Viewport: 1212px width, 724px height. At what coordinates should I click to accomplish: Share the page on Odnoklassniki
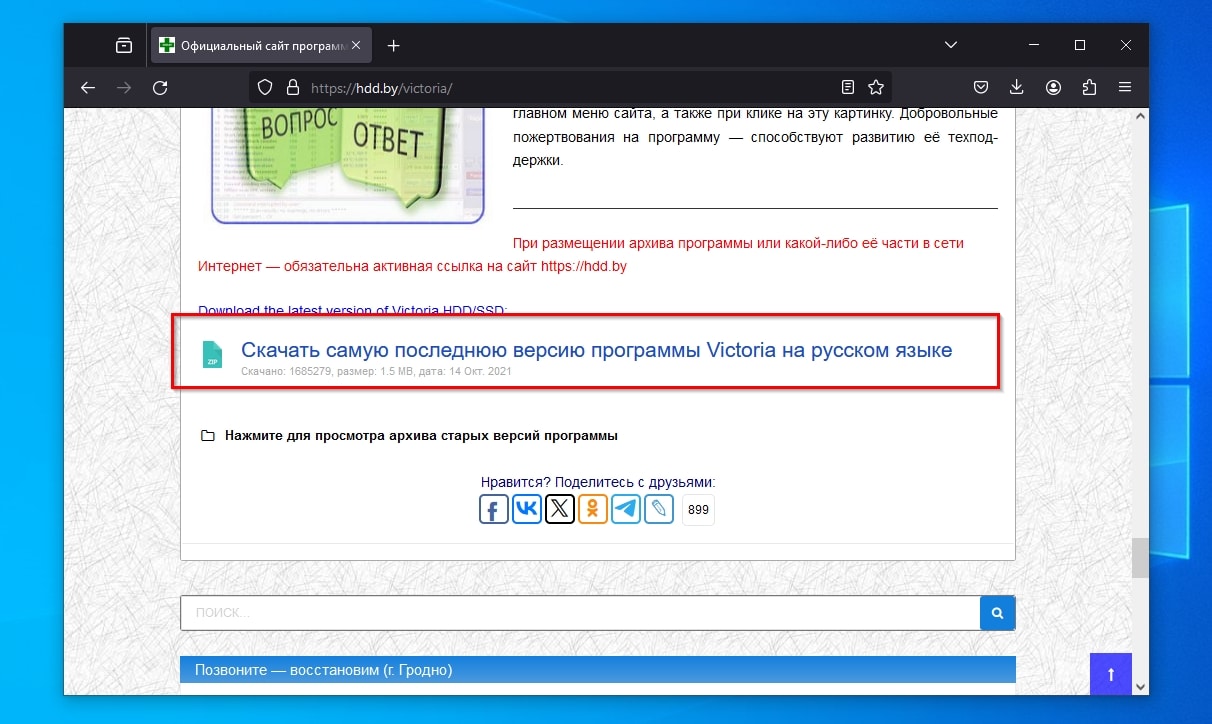tap(593, 509)
